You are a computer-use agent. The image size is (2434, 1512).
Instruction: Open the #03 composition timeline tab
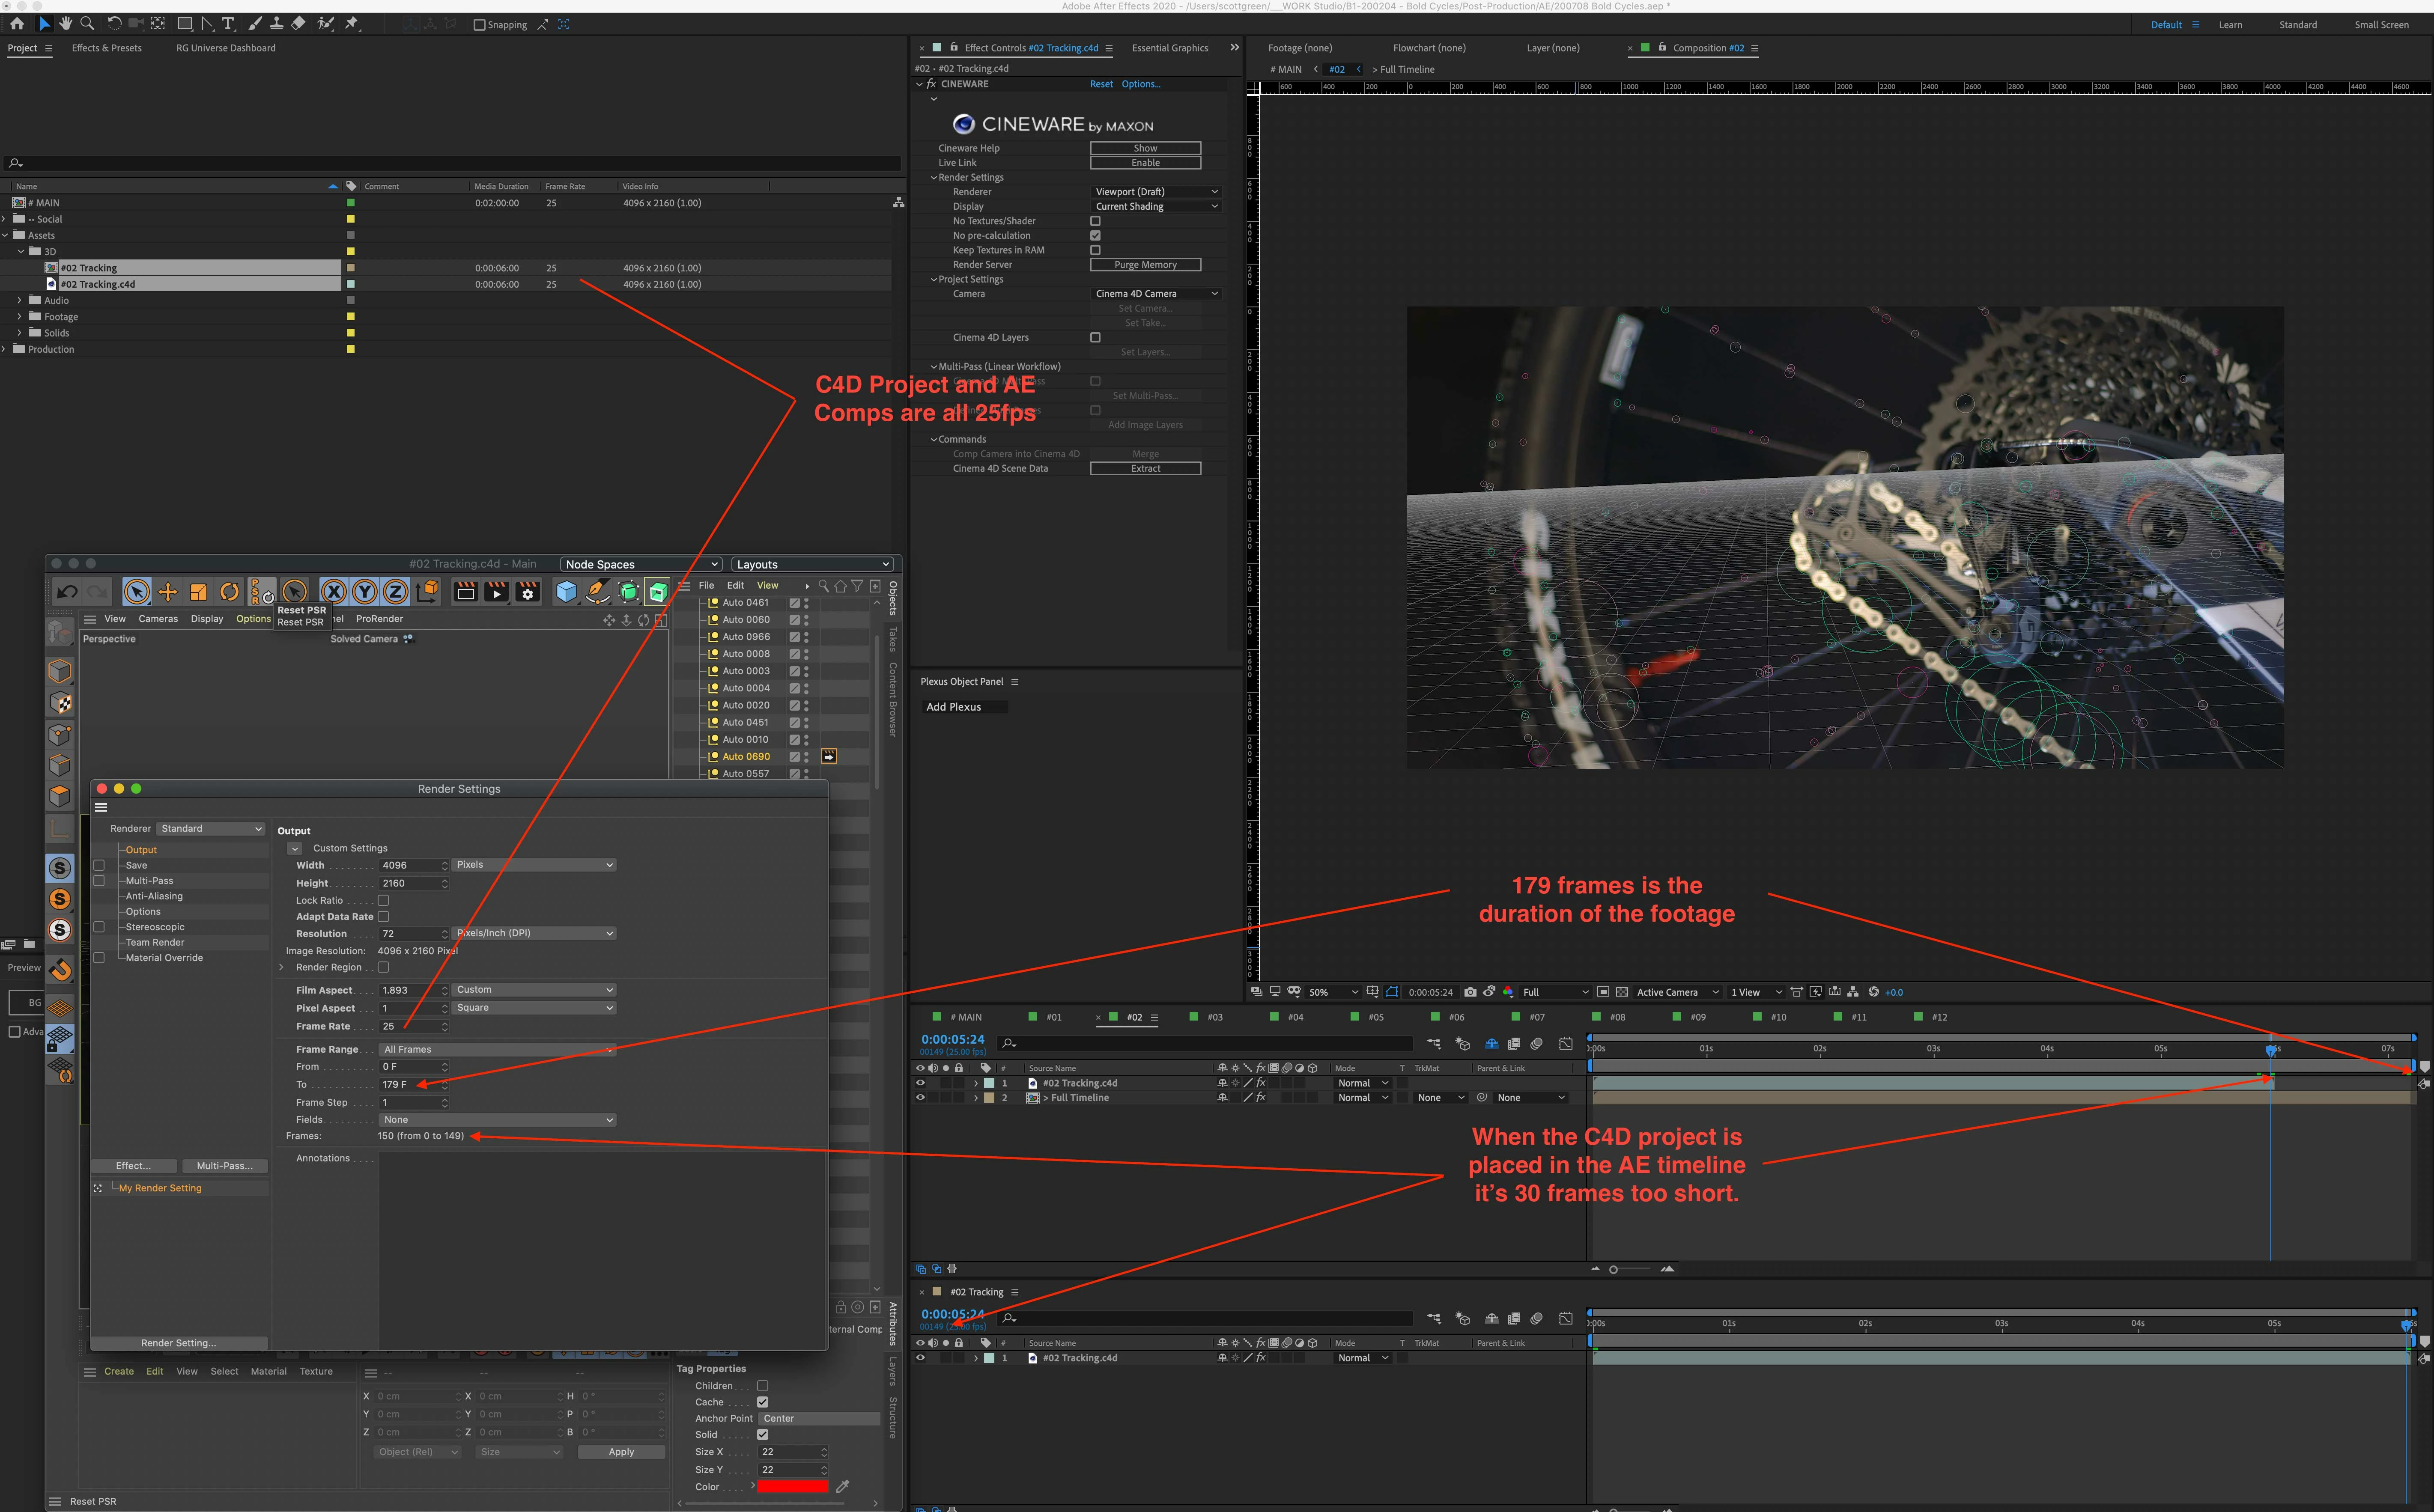[x=1214, y=1017]
